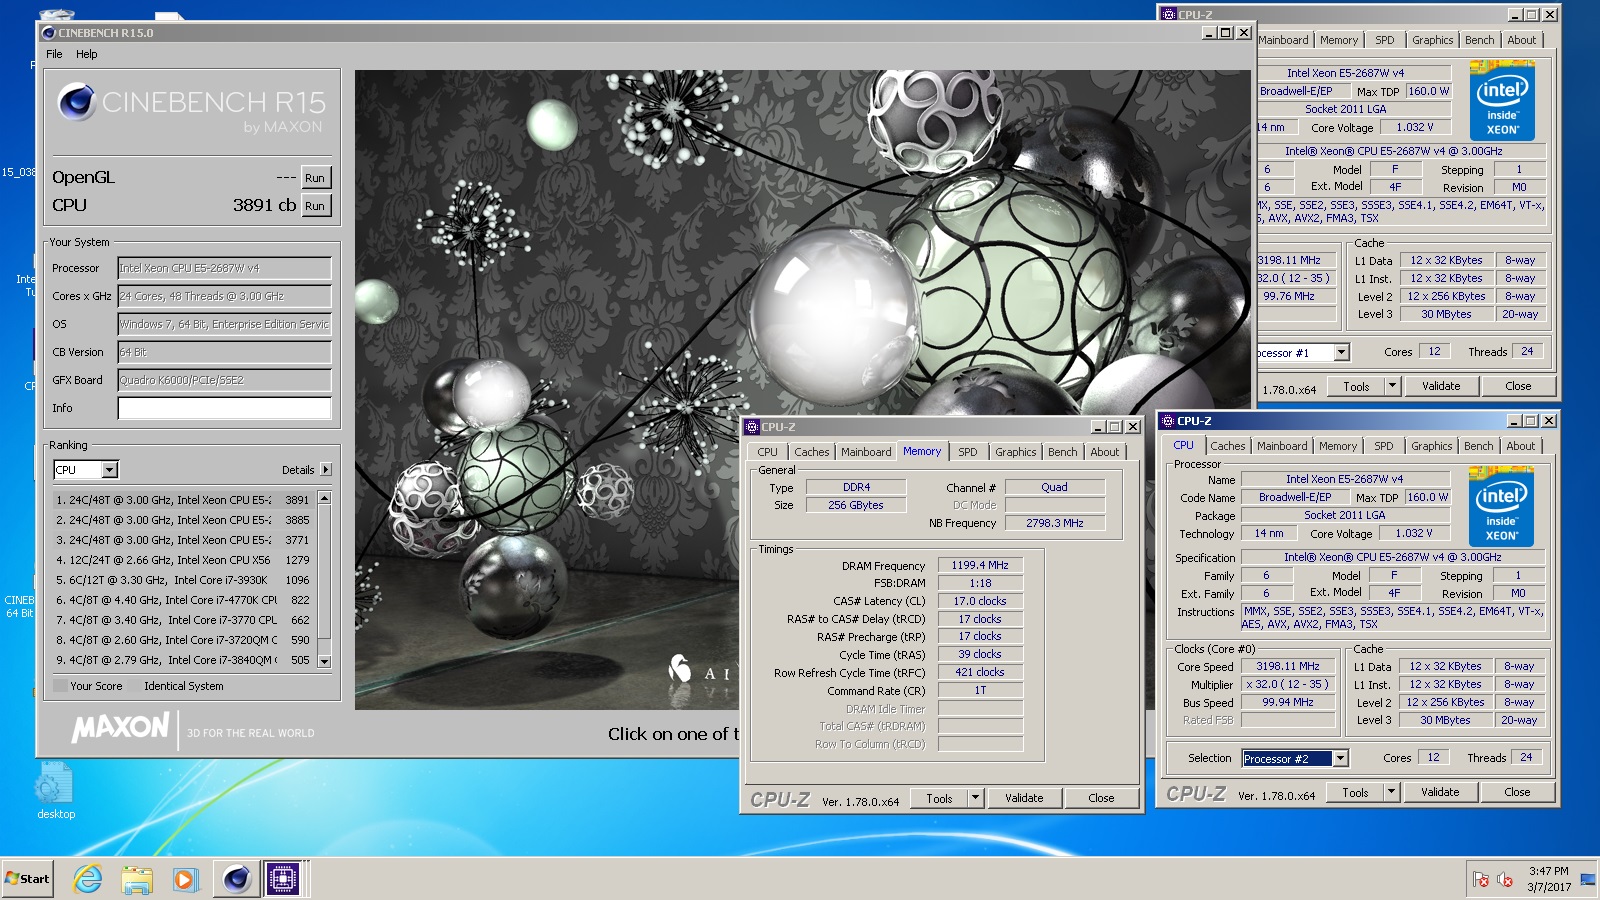Click the DRAM Frequency value 1199.4 MHz
1600x900 pixels.
point(980,565)
